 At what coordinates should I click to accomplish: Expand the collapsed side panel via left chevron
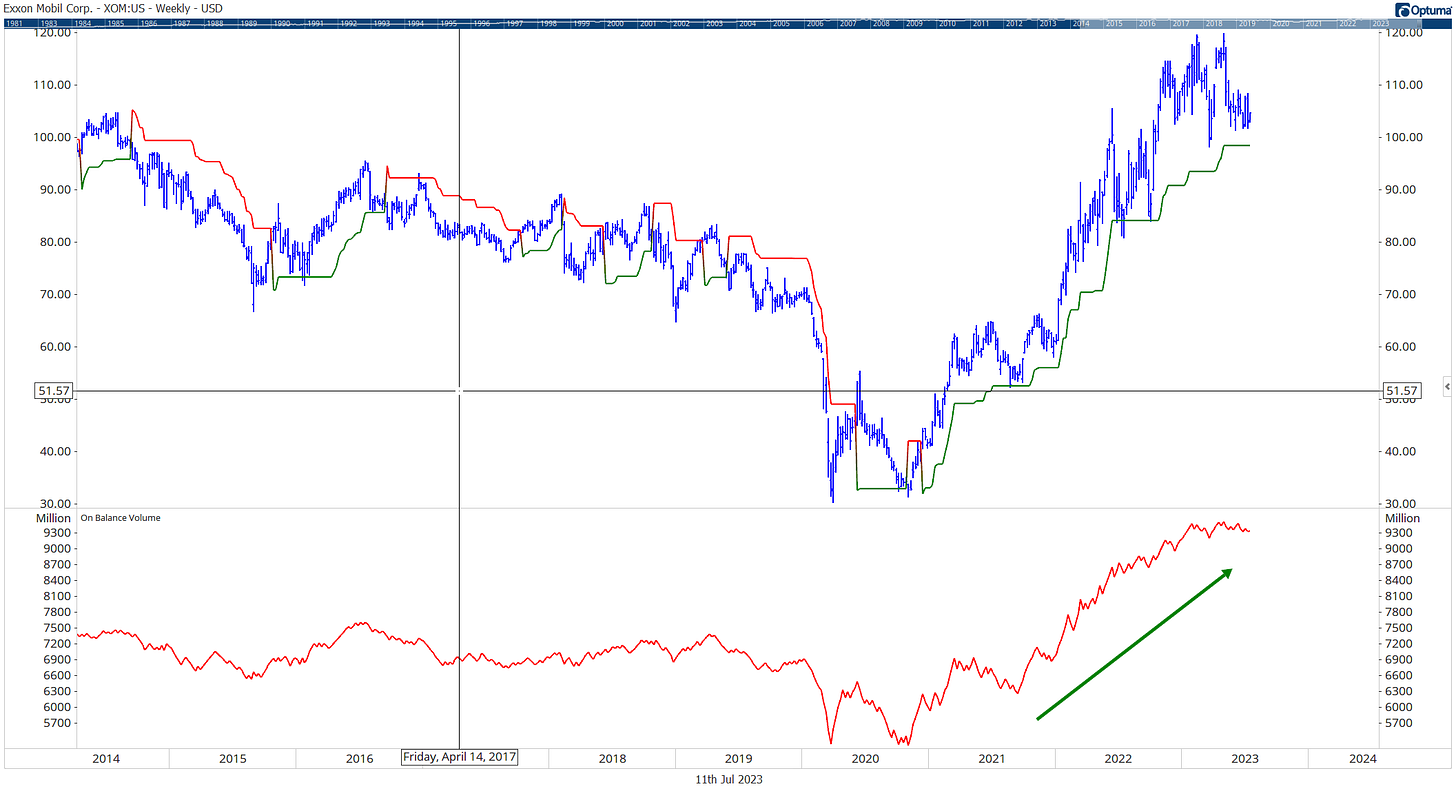(1446, 386)
